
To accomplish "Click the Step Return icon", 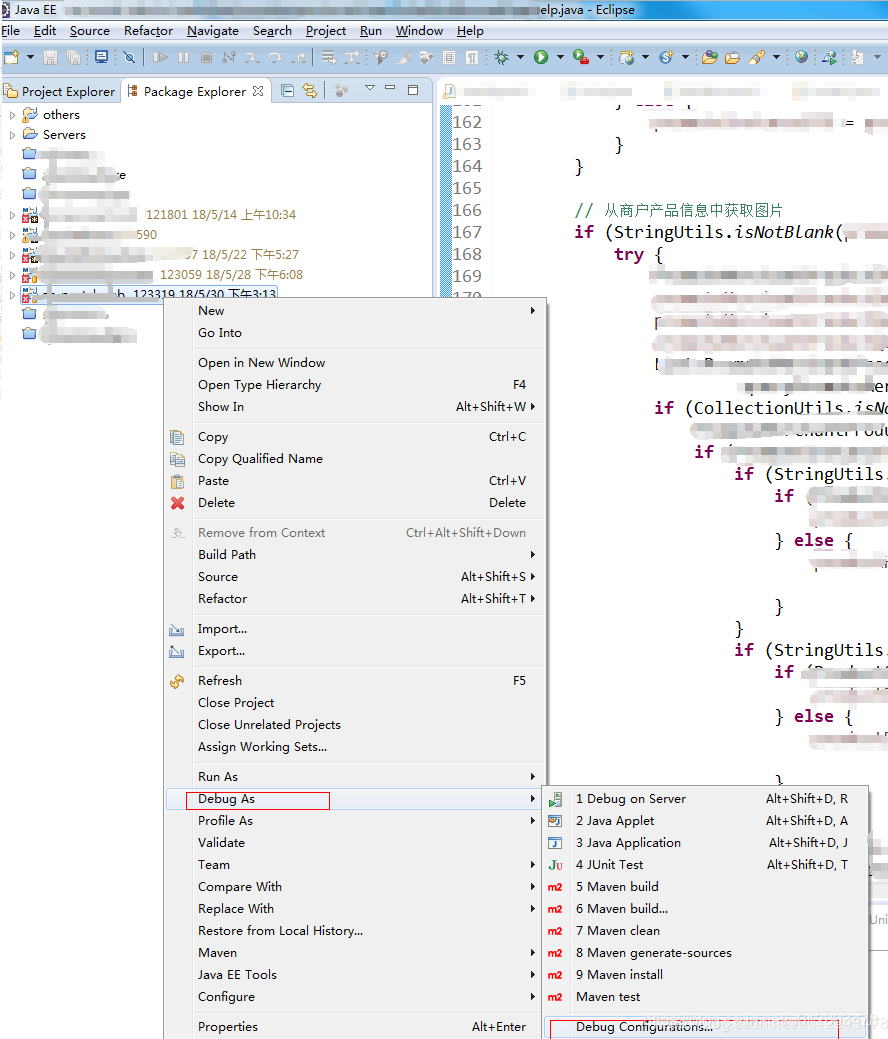I will point(299,58).
